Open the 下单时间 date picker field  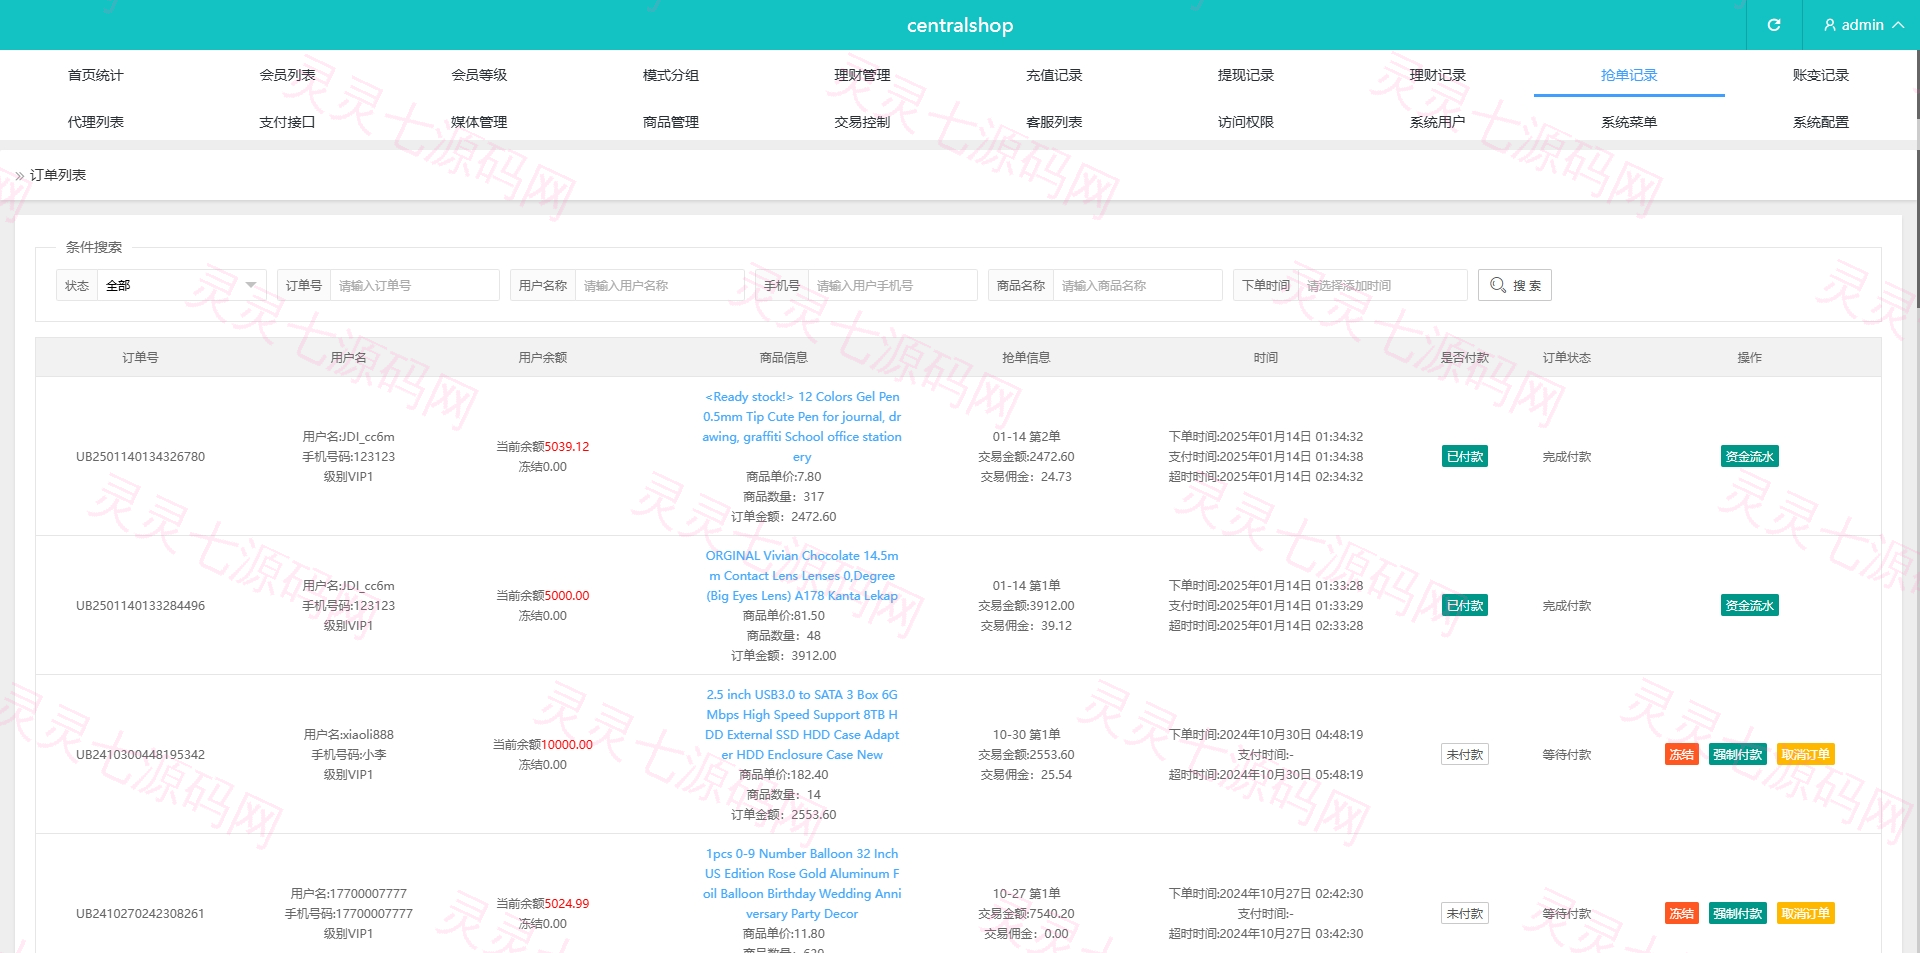point(1382,285)
